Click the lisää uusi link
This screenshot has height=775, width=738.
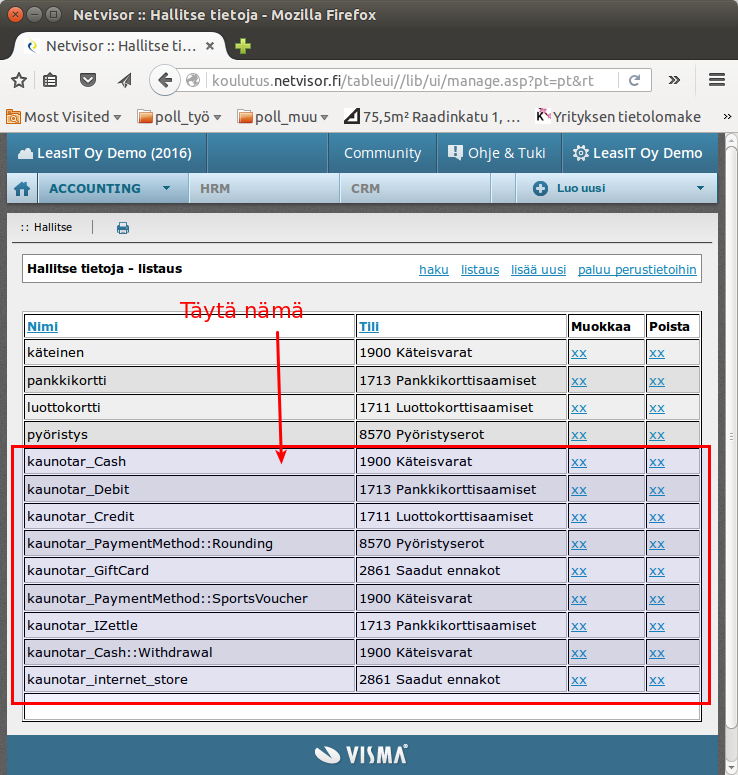coord(538,270)
